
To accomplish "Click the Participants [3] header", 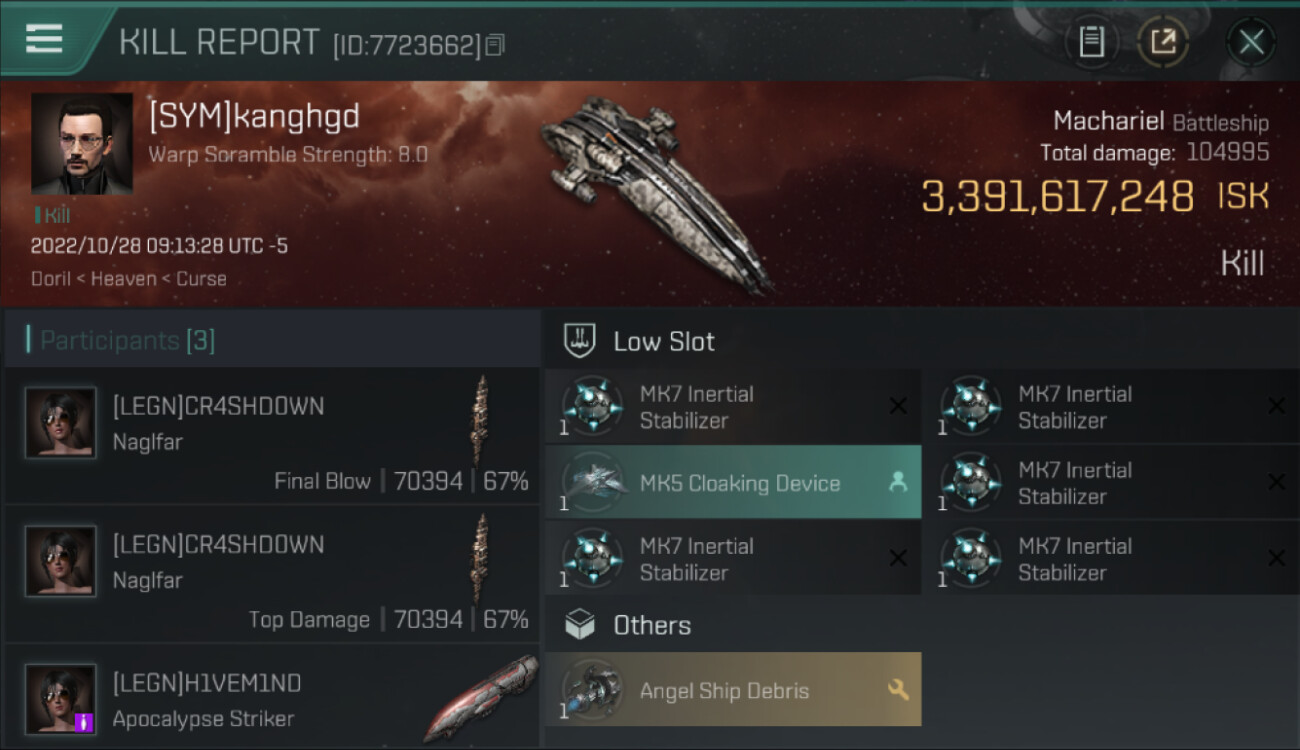I will (127, 340).
